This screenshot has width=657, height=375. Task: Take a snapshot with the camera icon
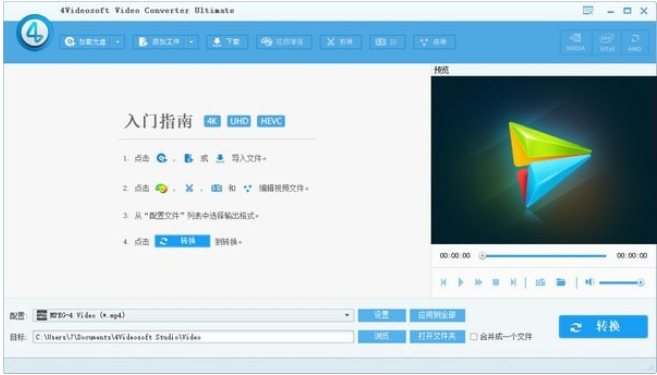(541, 282)
